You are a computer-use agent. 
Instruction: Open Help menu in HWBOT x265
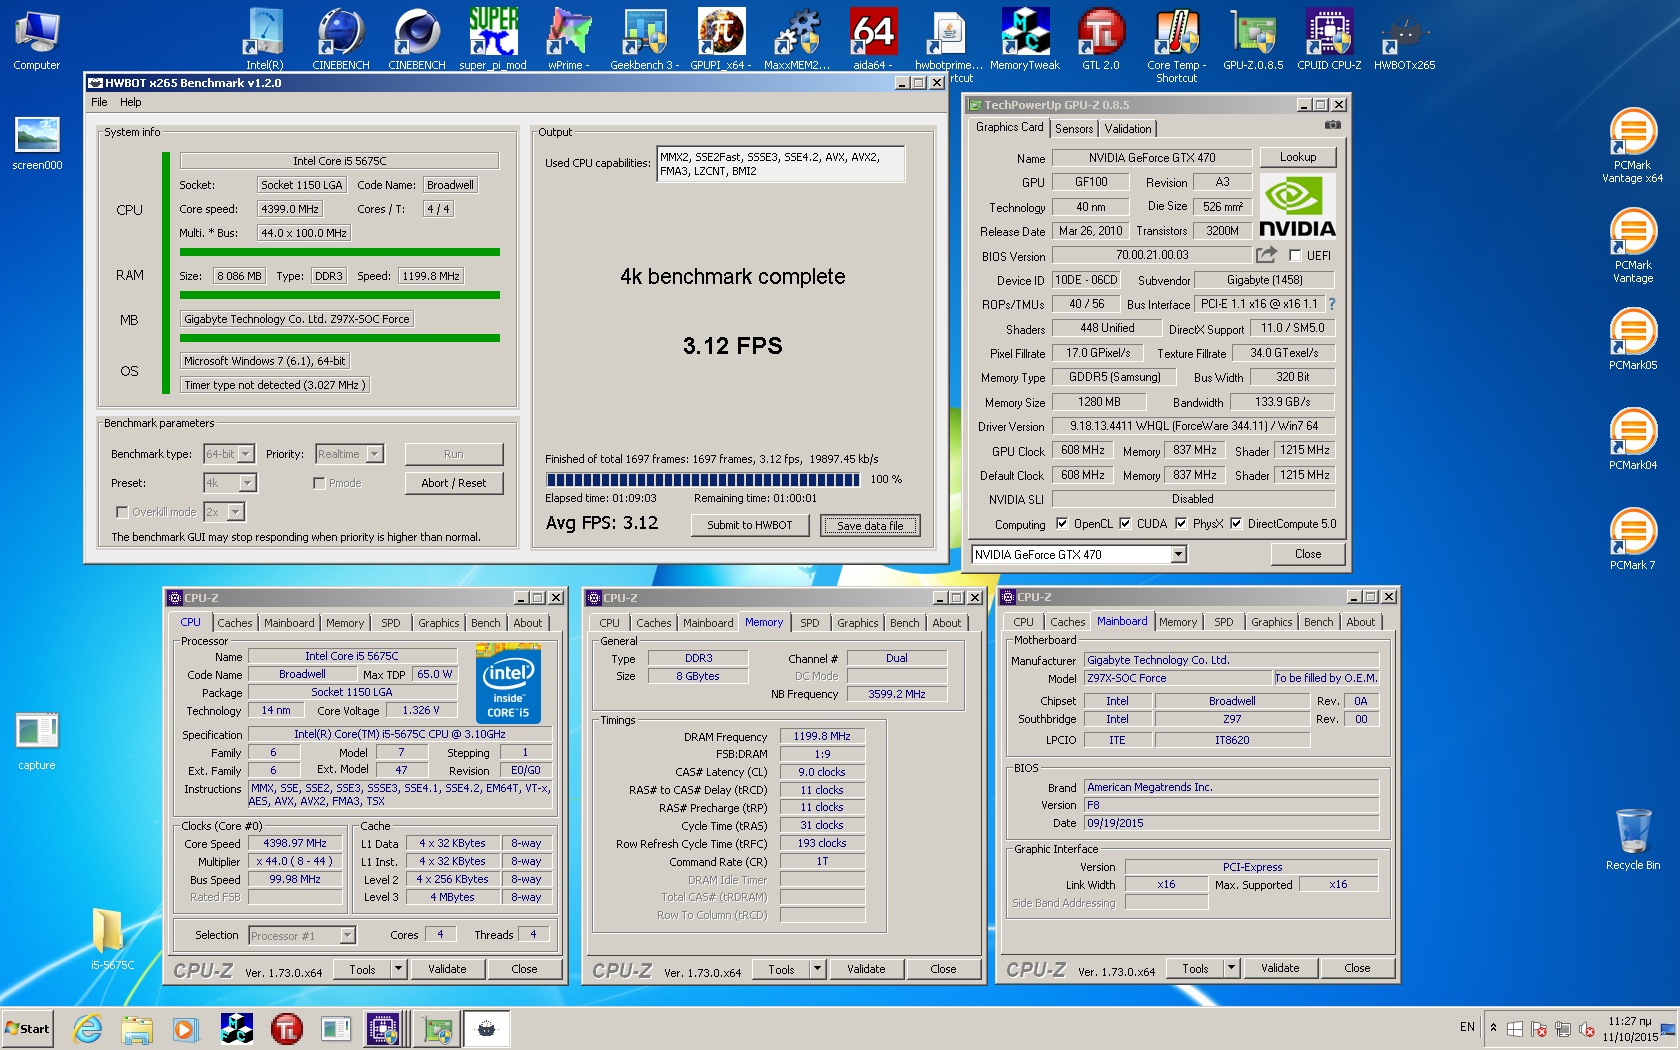(131, 102)
